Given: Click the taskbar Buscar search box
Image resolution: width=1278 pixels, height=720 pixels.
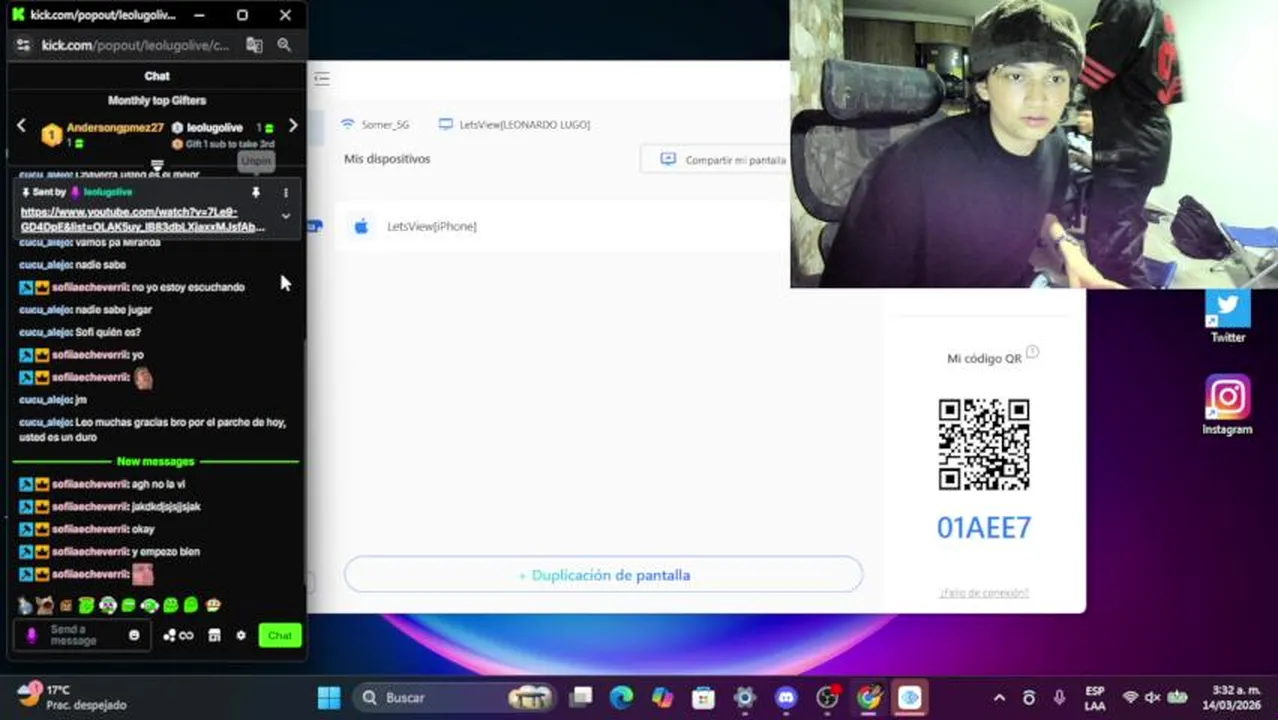Looking at the screenshot, I should 455,697.
